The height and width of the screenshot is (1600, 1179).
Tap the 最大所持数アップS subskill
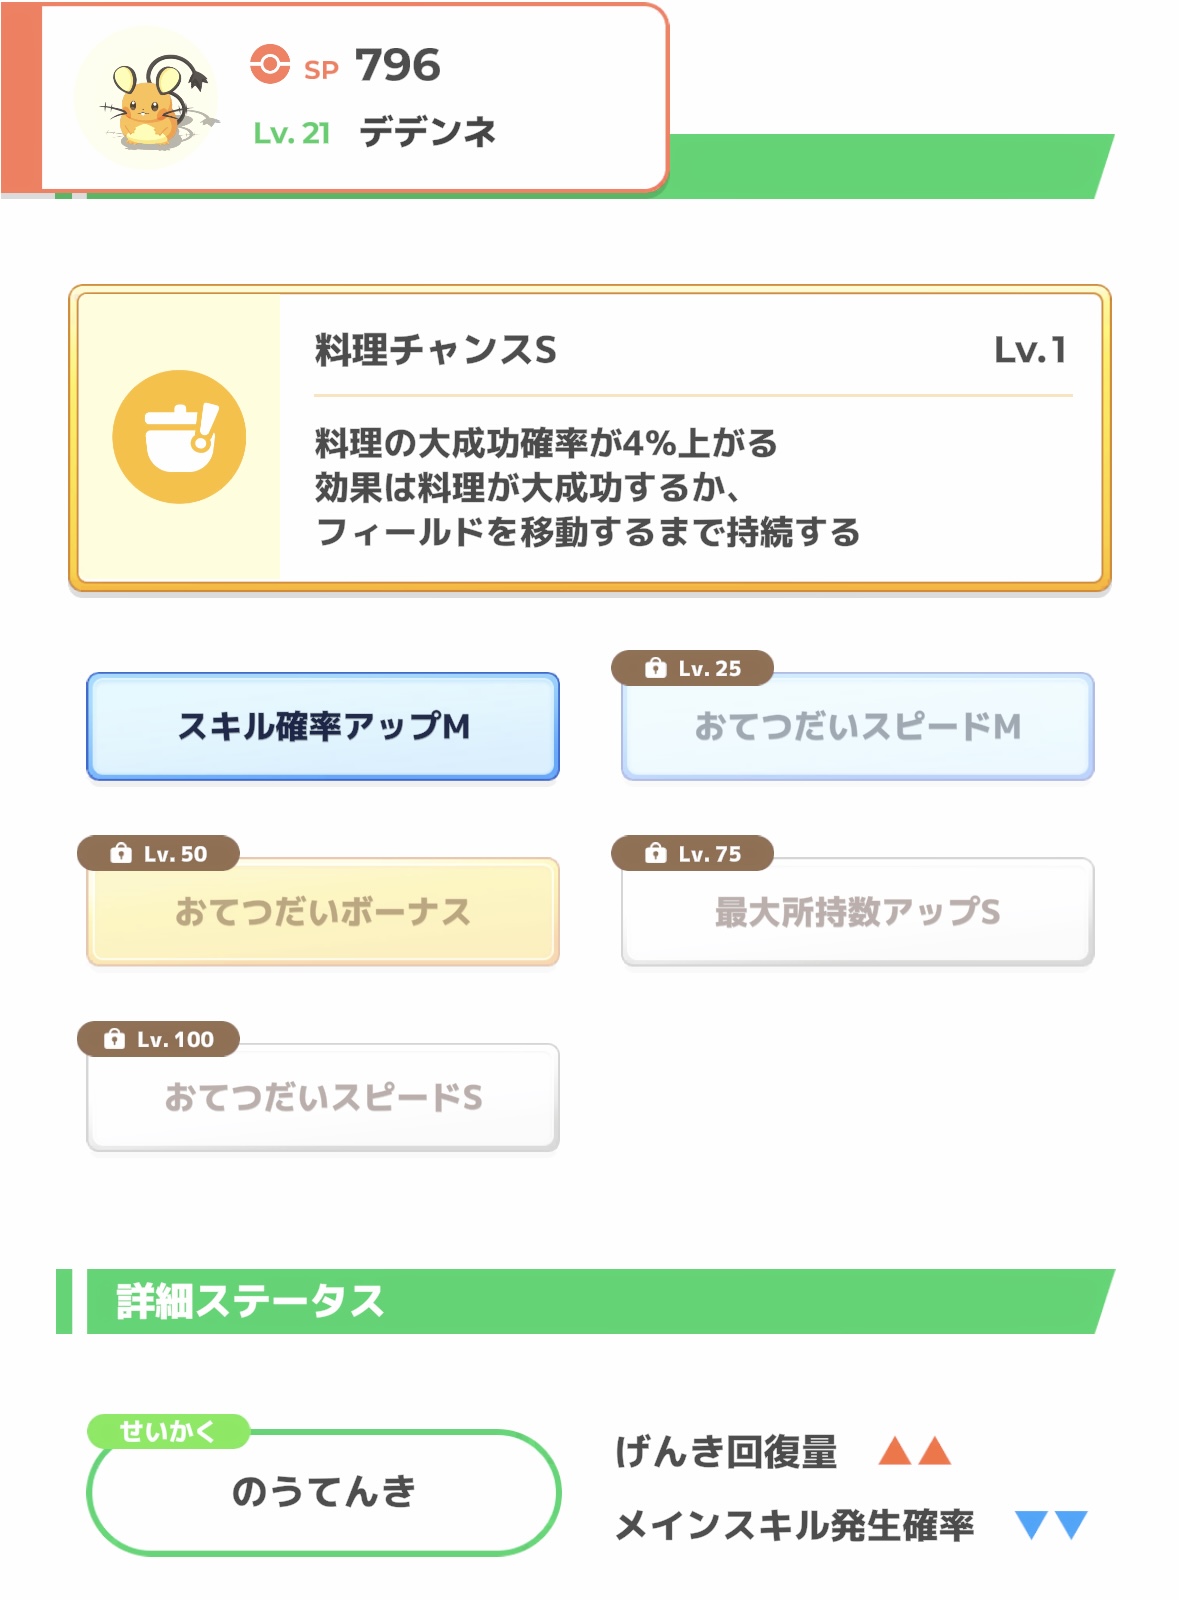pyautogui.click(x=857, y=912)
